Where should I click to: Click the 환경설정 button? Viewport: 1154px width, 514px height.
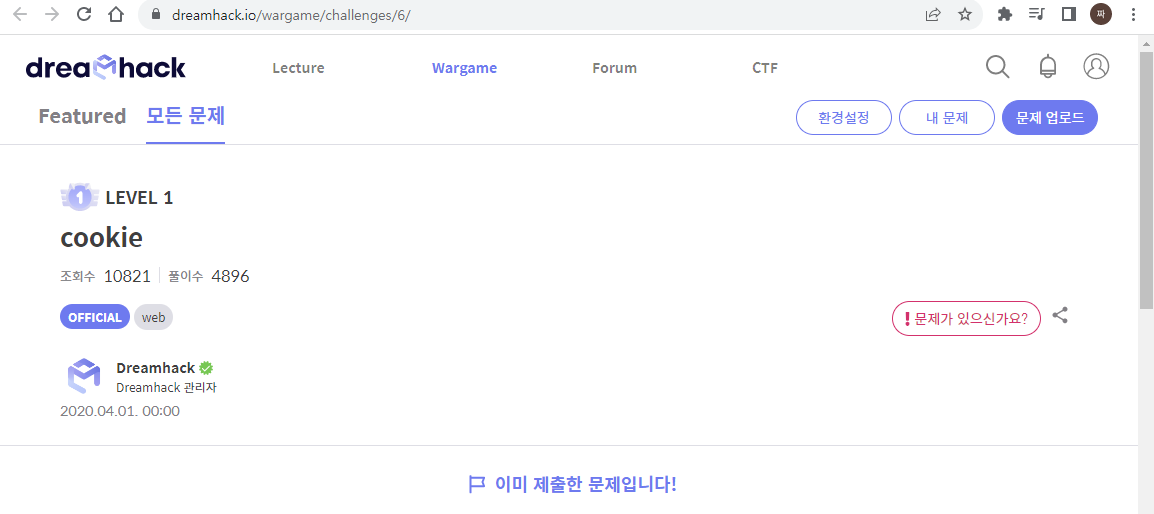pyautogui.click(x=843, y=118)
